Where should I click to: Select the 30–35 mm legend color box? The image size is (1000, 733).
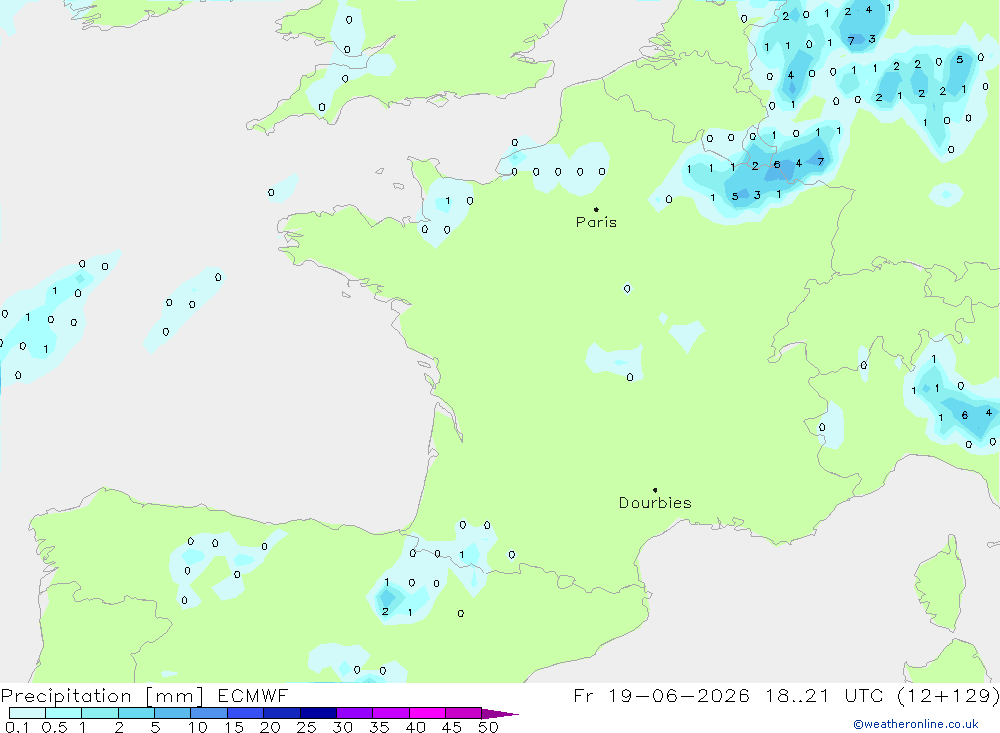(x=355, y=713)
